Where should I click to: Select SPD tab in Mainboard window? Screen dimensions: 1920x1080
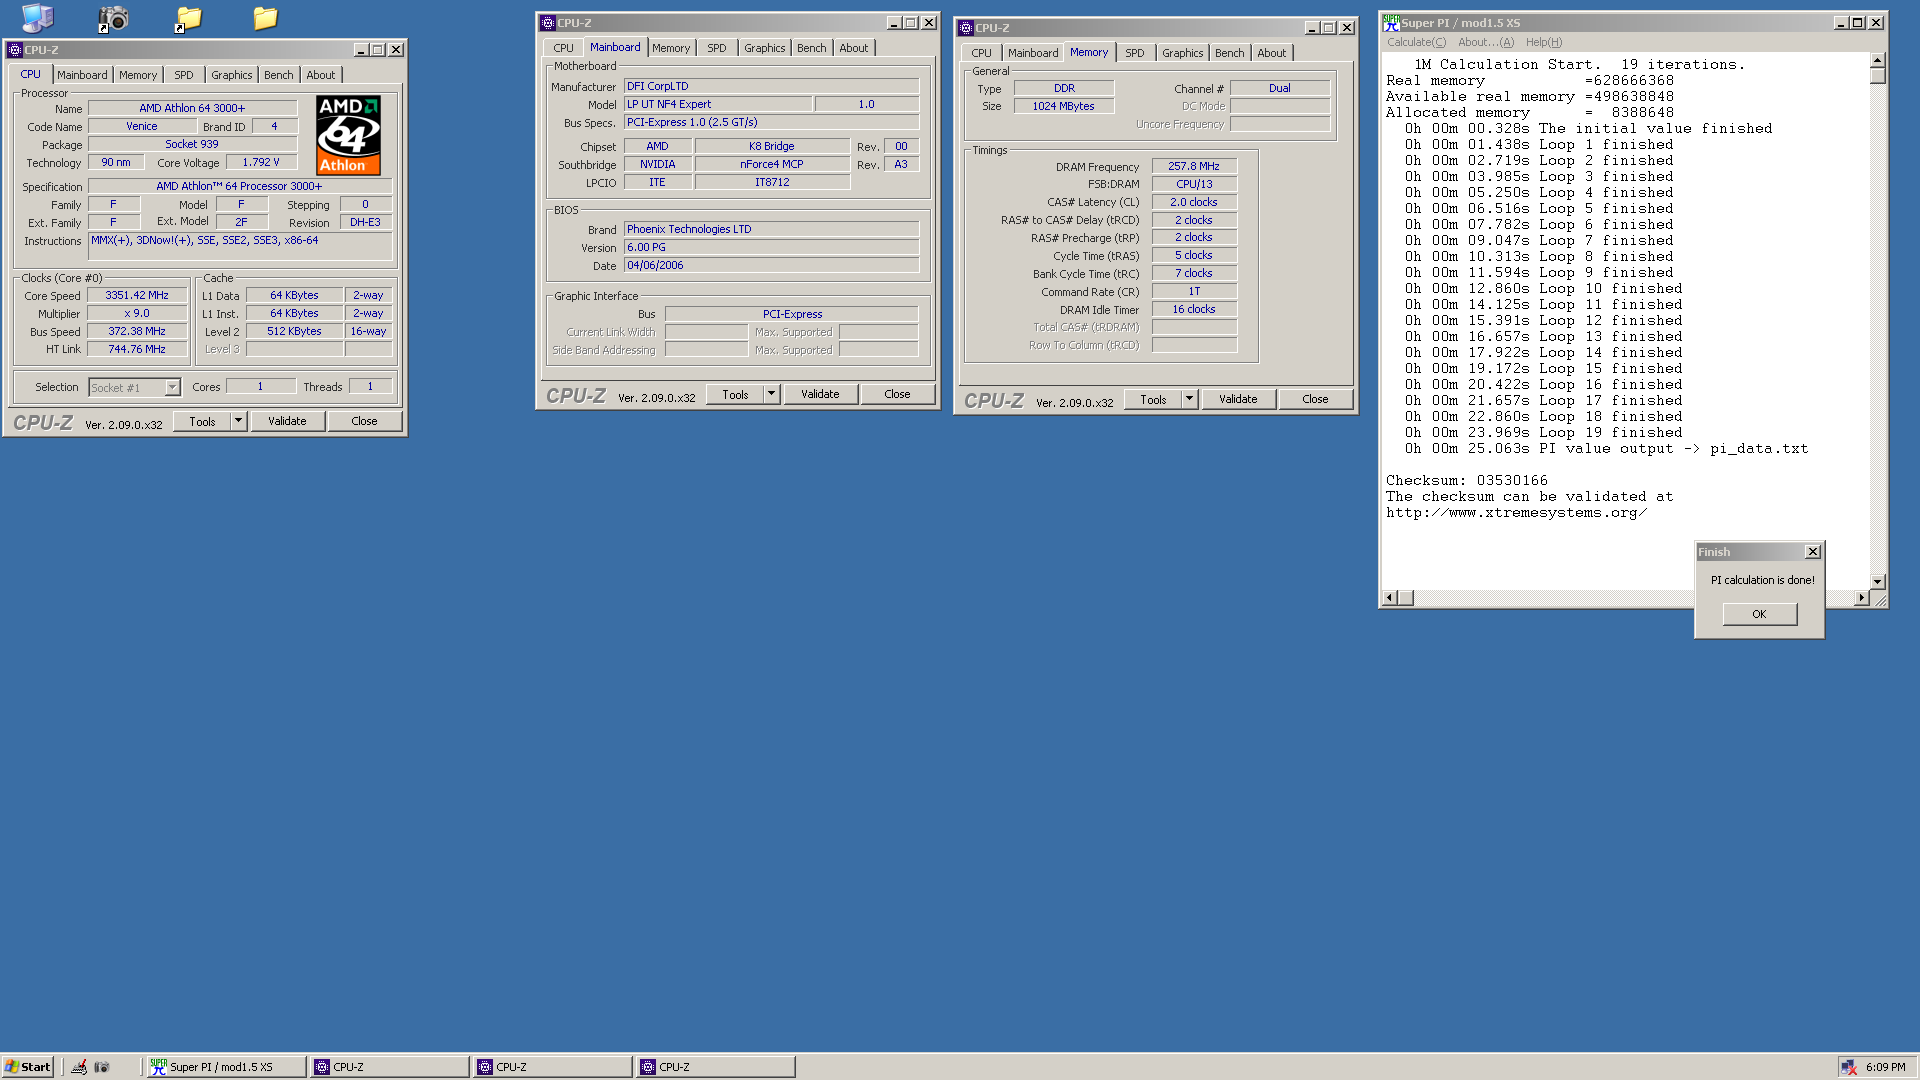point(717,48)
